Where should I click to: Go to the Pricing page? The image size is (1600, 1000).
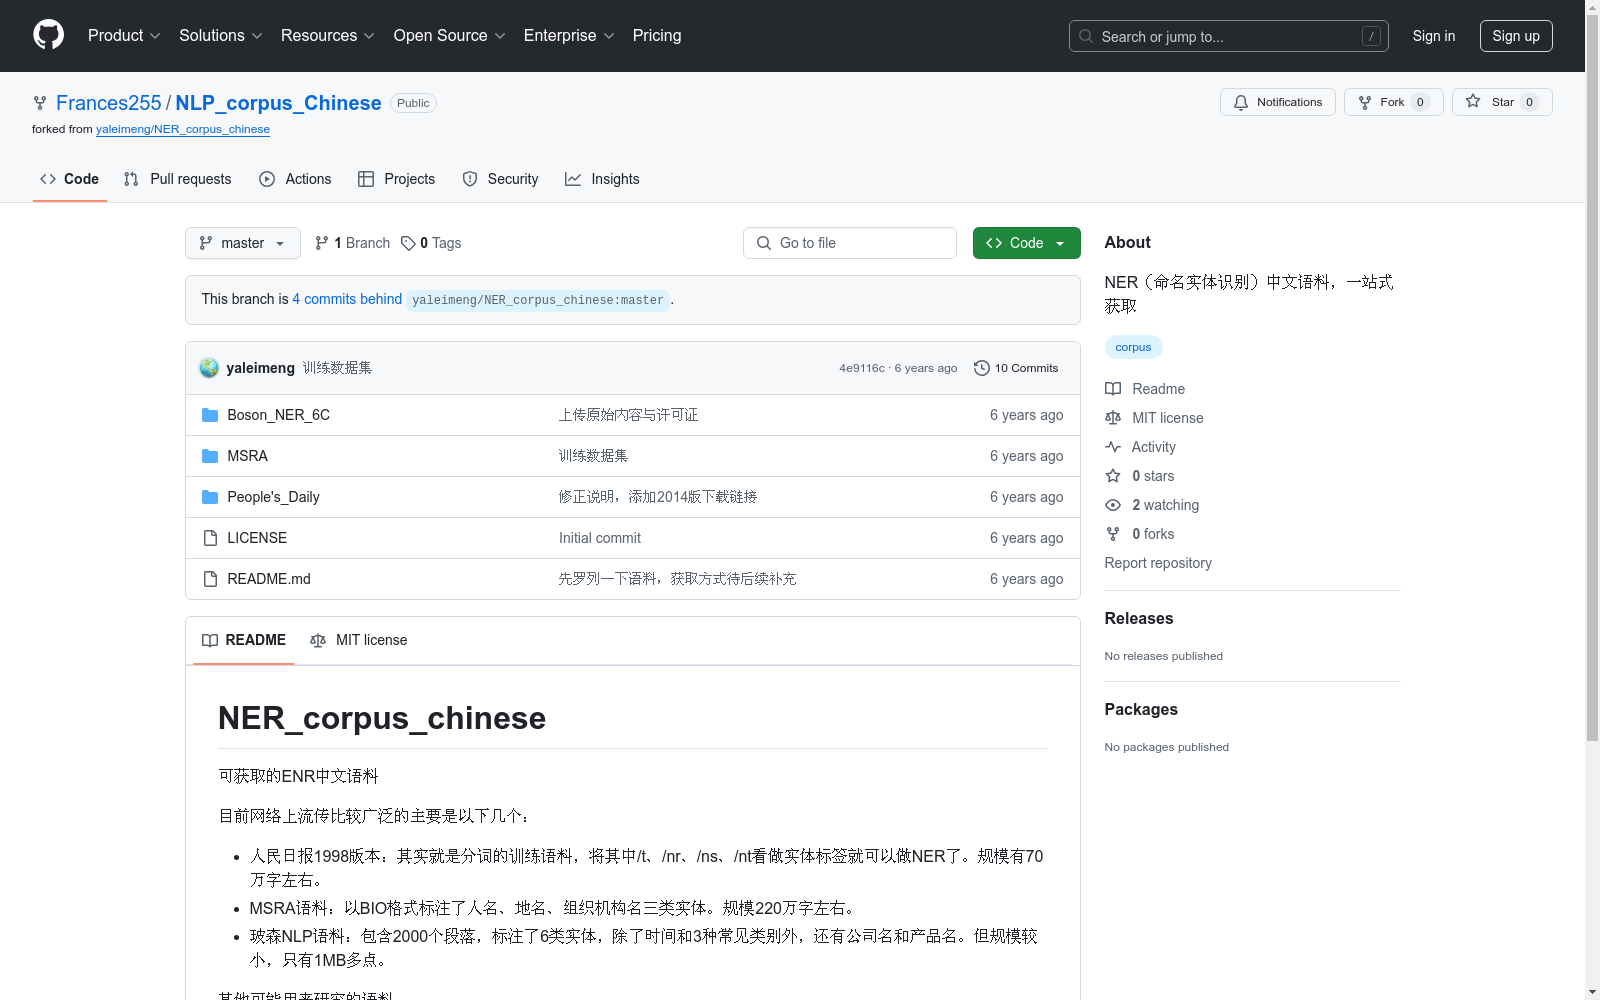tap(657, 36)
